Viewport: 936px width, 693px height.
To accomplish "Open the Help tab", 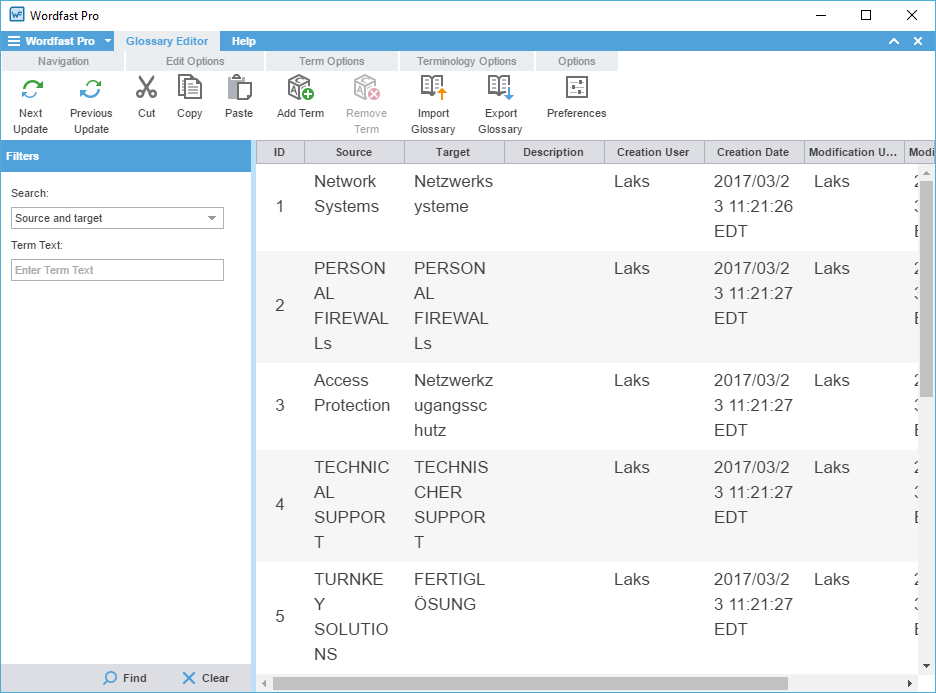I will pyautogui.click(x=244, y=41).
